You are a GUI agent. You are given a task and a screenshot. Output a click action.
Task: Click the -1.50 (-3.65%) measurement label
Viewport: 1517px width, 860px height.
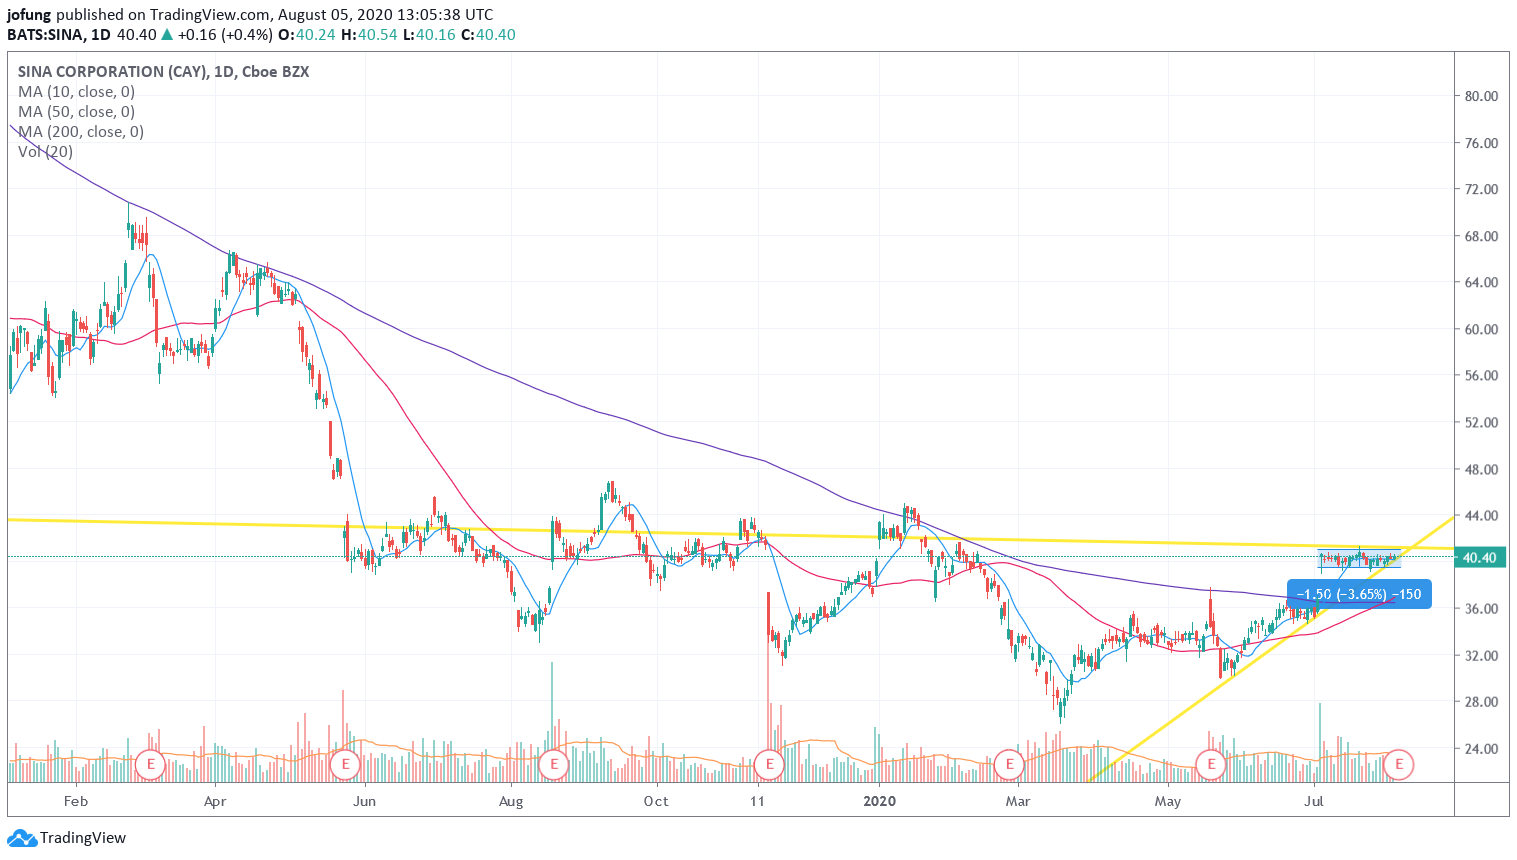(1360, 594)
